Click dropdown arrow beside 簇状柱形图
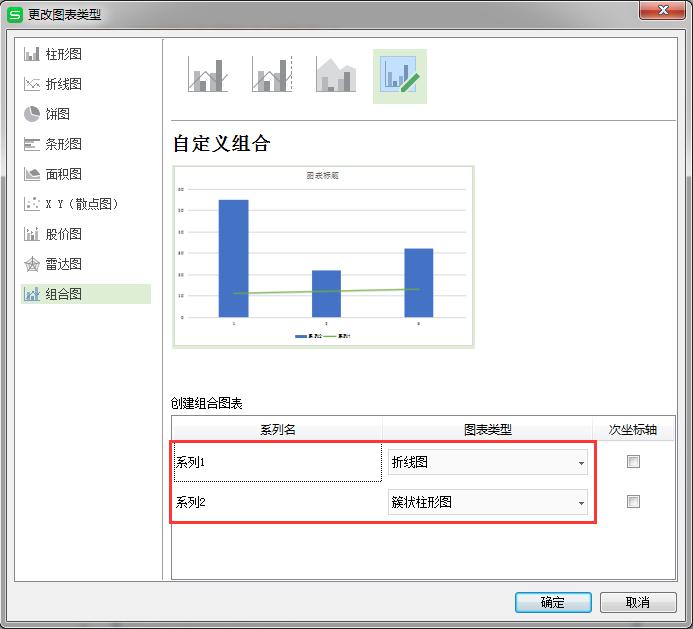 [581, 503]
